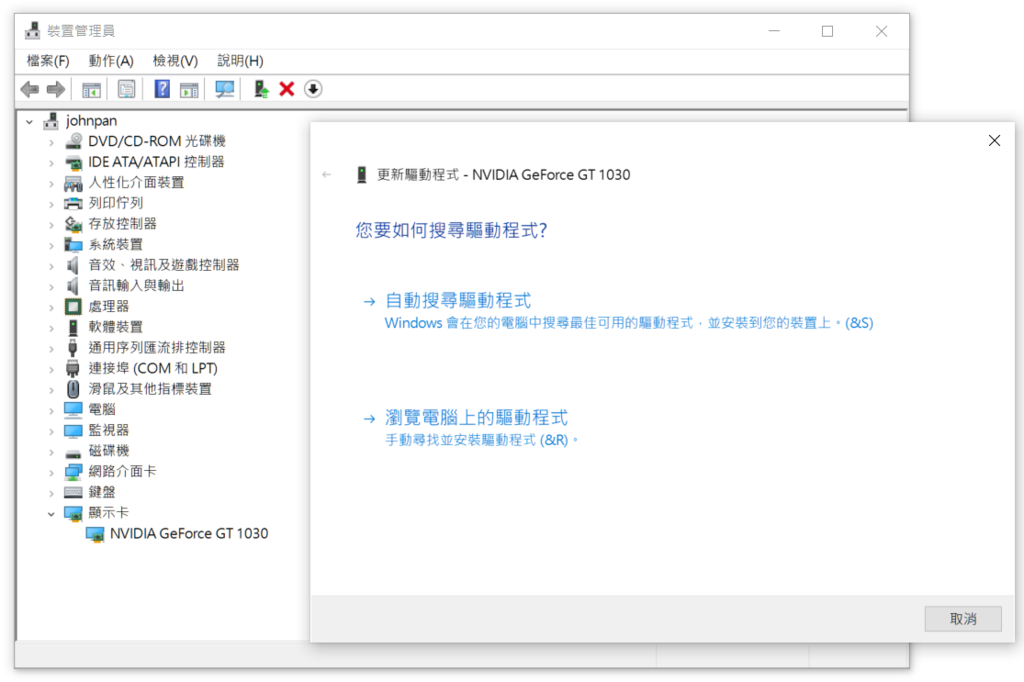Click the black down-arrow Disable device icon
The image size is (1024, 682).
pos(313,89)
